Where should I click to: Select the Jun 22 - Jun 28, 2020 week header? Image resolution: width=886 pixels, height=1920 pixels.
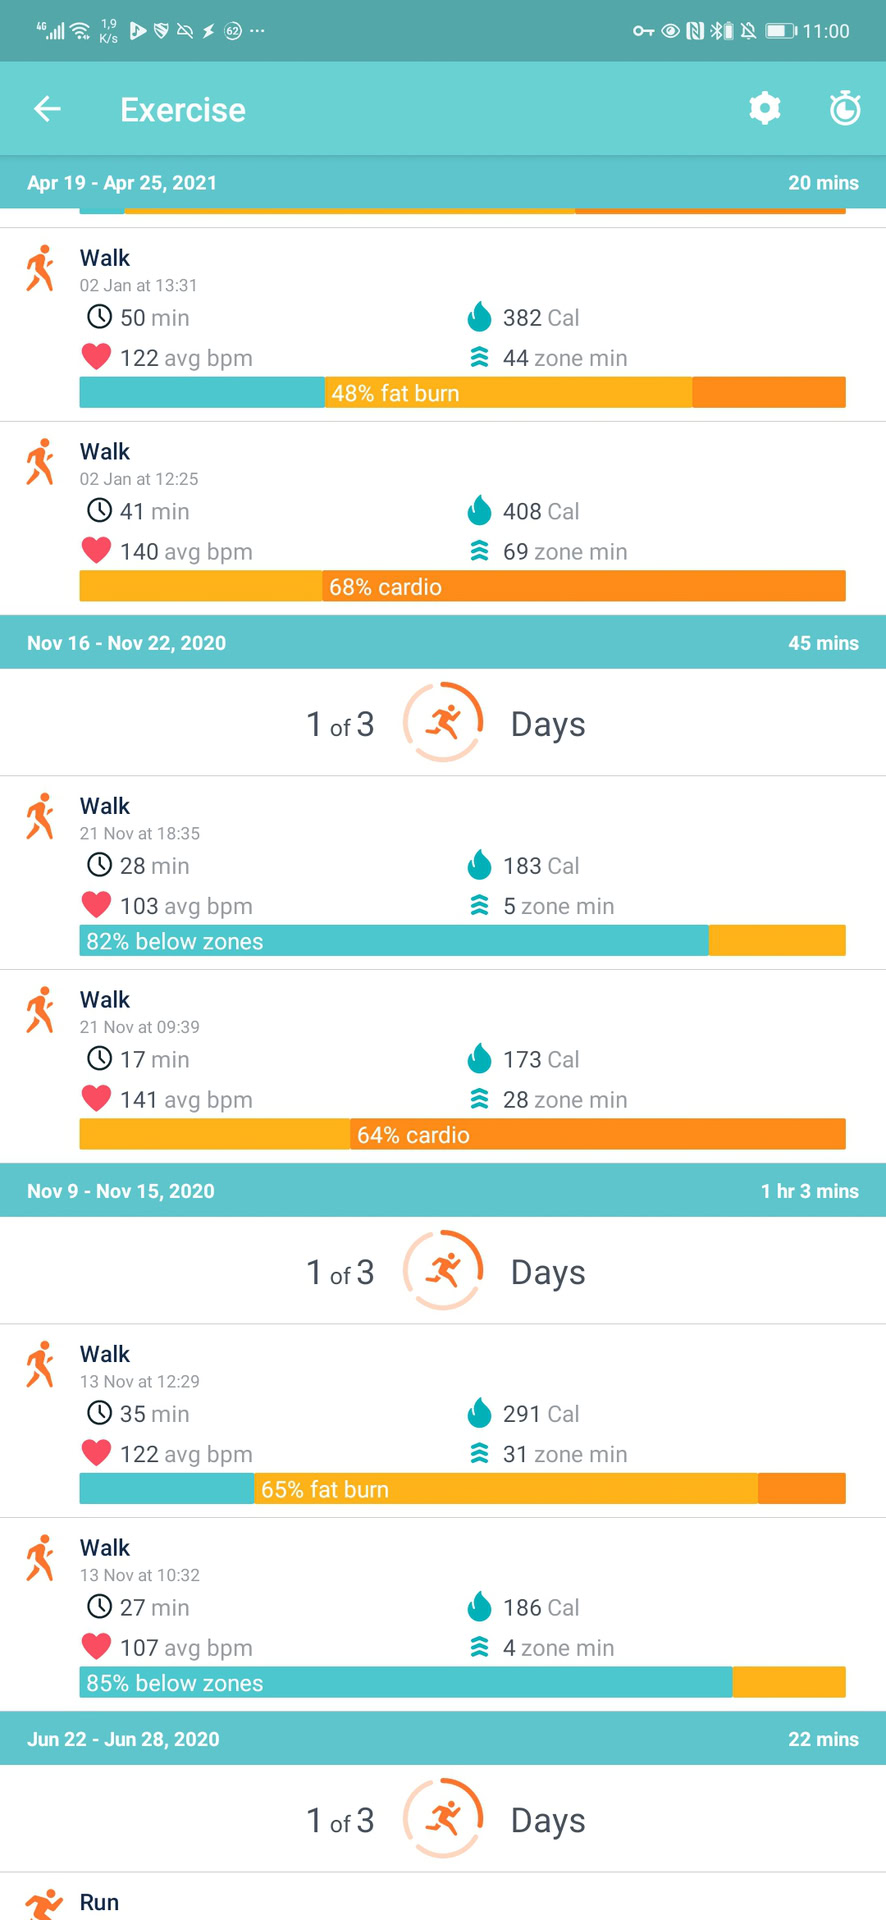(x=443, y=1739)
